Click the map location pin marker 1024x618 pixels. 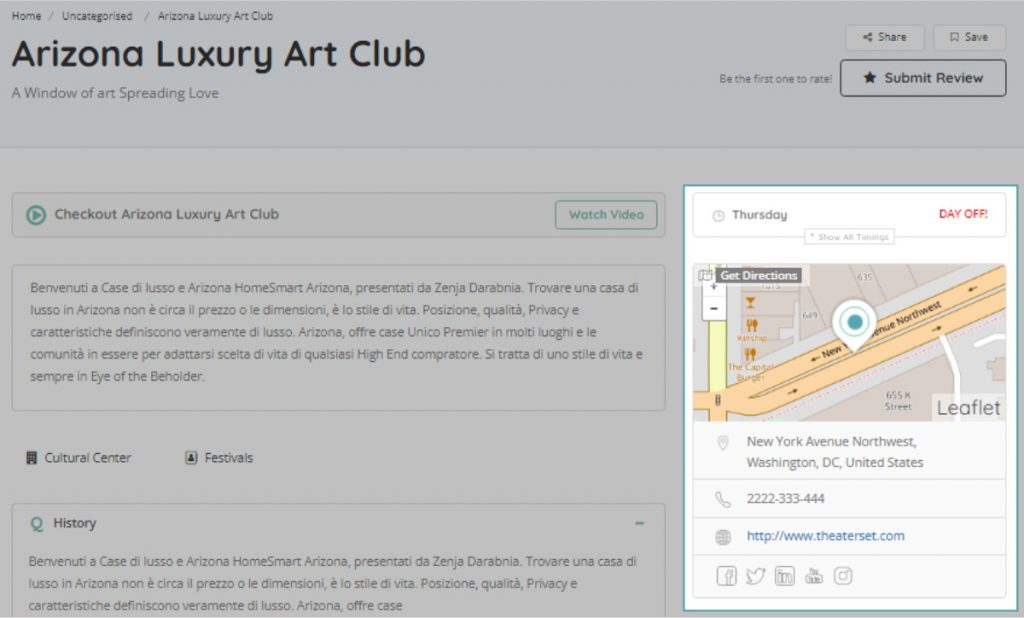[x=854, y=323]
